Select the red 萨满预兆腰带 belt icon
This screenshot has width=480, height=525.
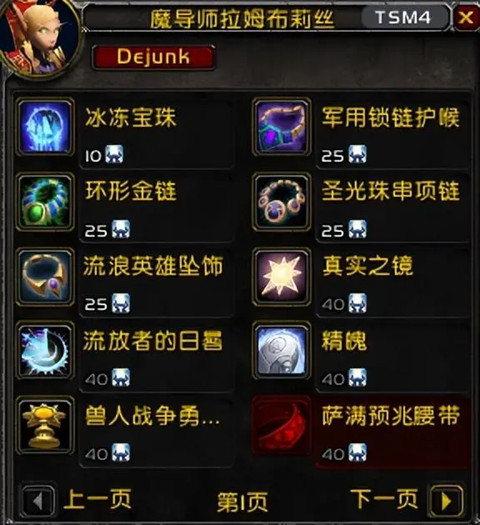click(282, 426)
